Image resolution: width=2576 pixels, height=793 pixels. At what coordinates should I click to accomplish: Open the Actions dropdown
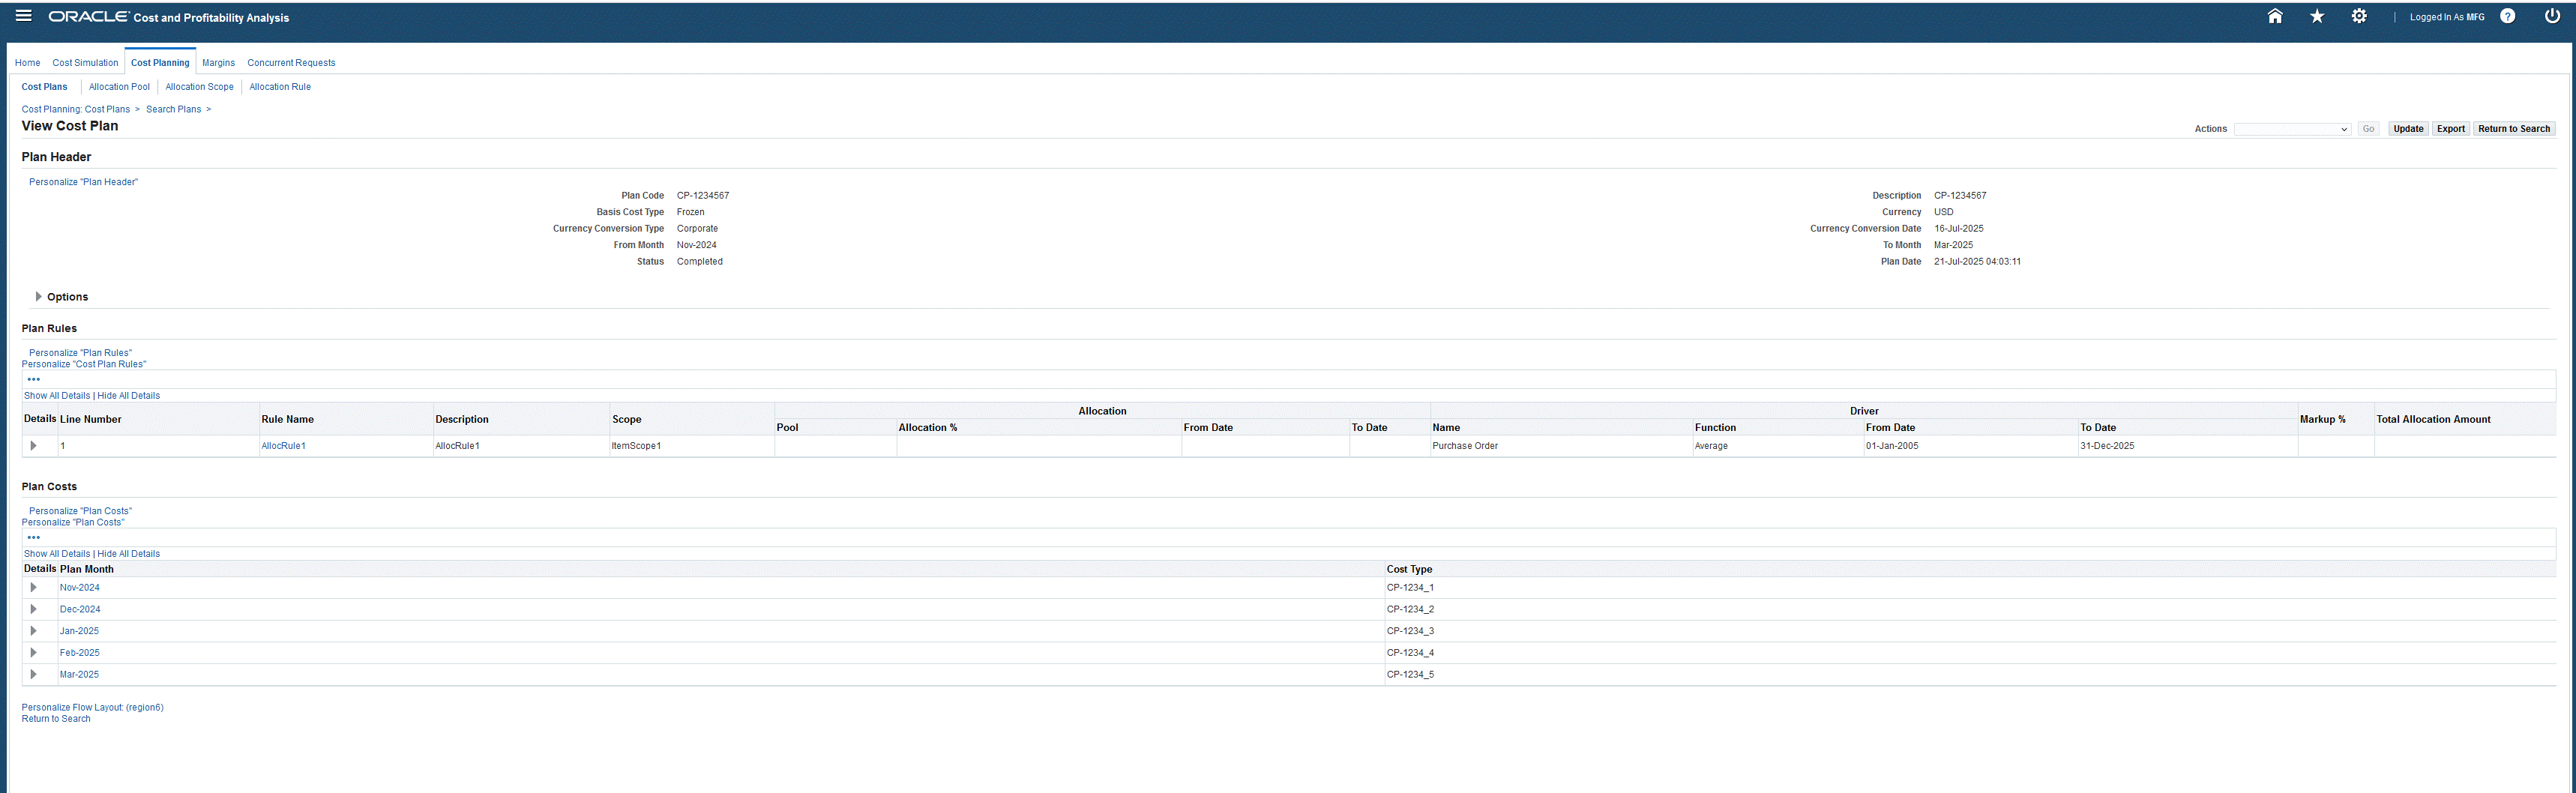[2292, 129]
